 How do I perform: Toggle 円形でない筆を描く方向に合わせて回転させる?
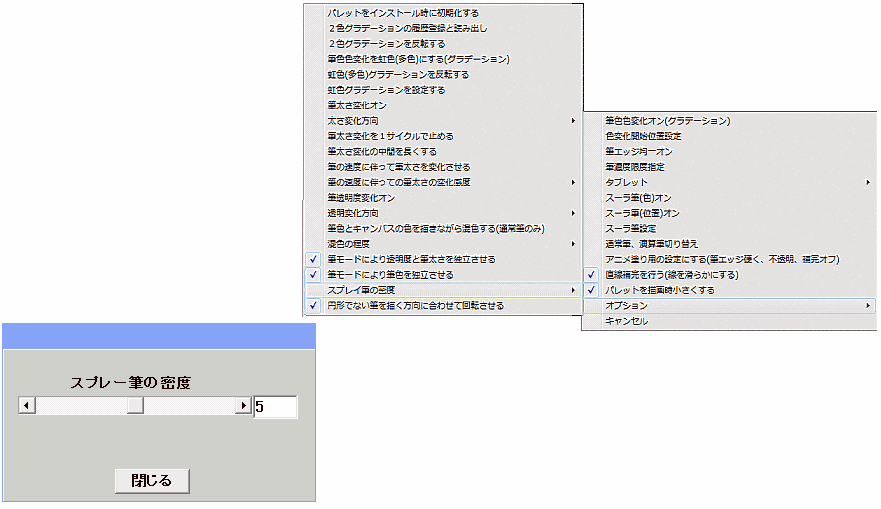pyautogui.click(x=415, y=306)
